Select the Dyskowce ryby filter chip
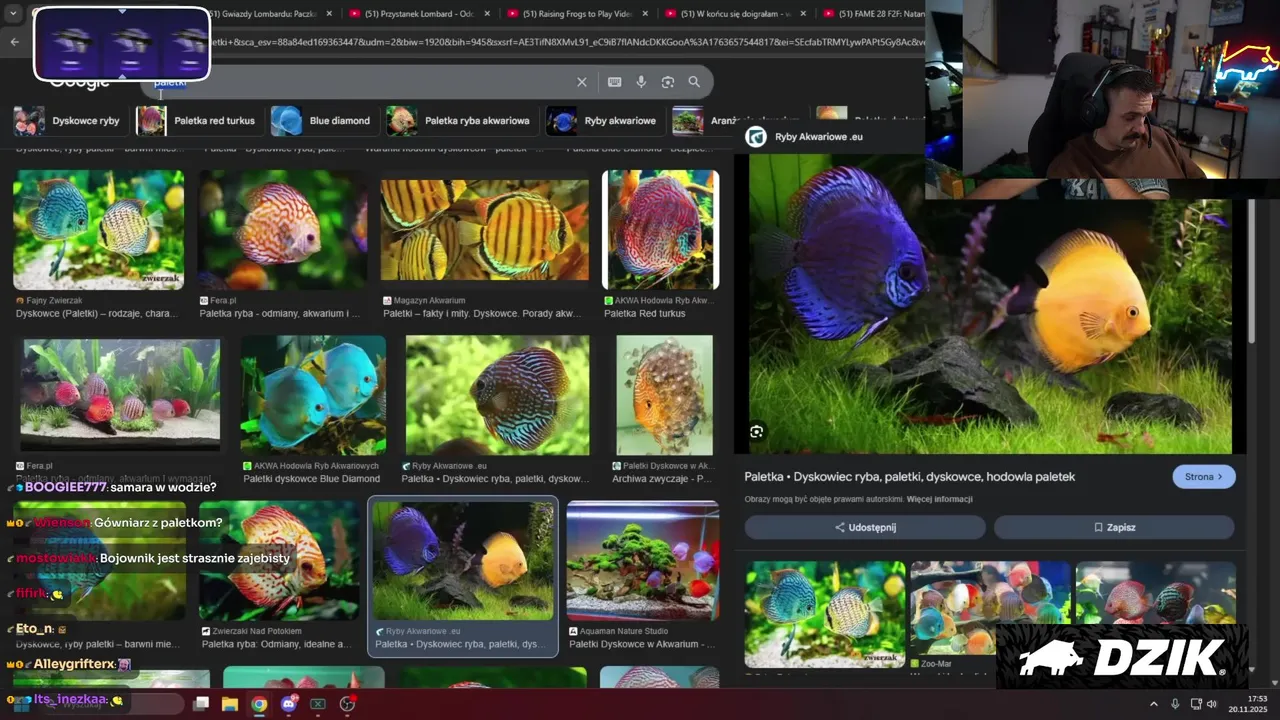The width and height of the screenshot is (1280, 720). (68, 121)
